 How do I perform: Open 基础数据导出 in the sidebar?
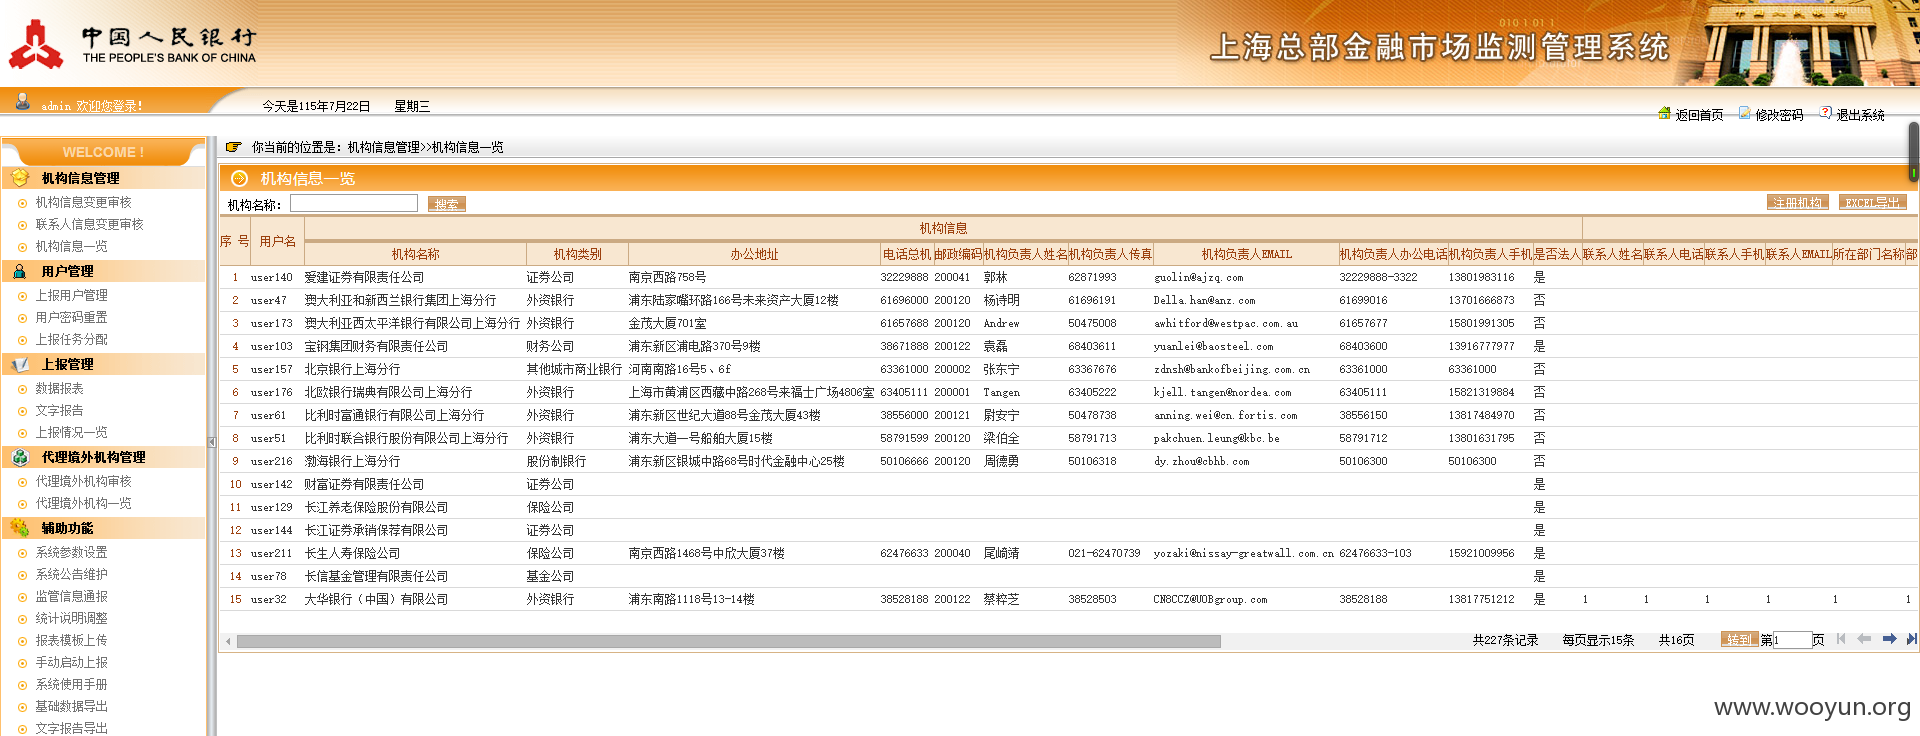click(72, 706)
